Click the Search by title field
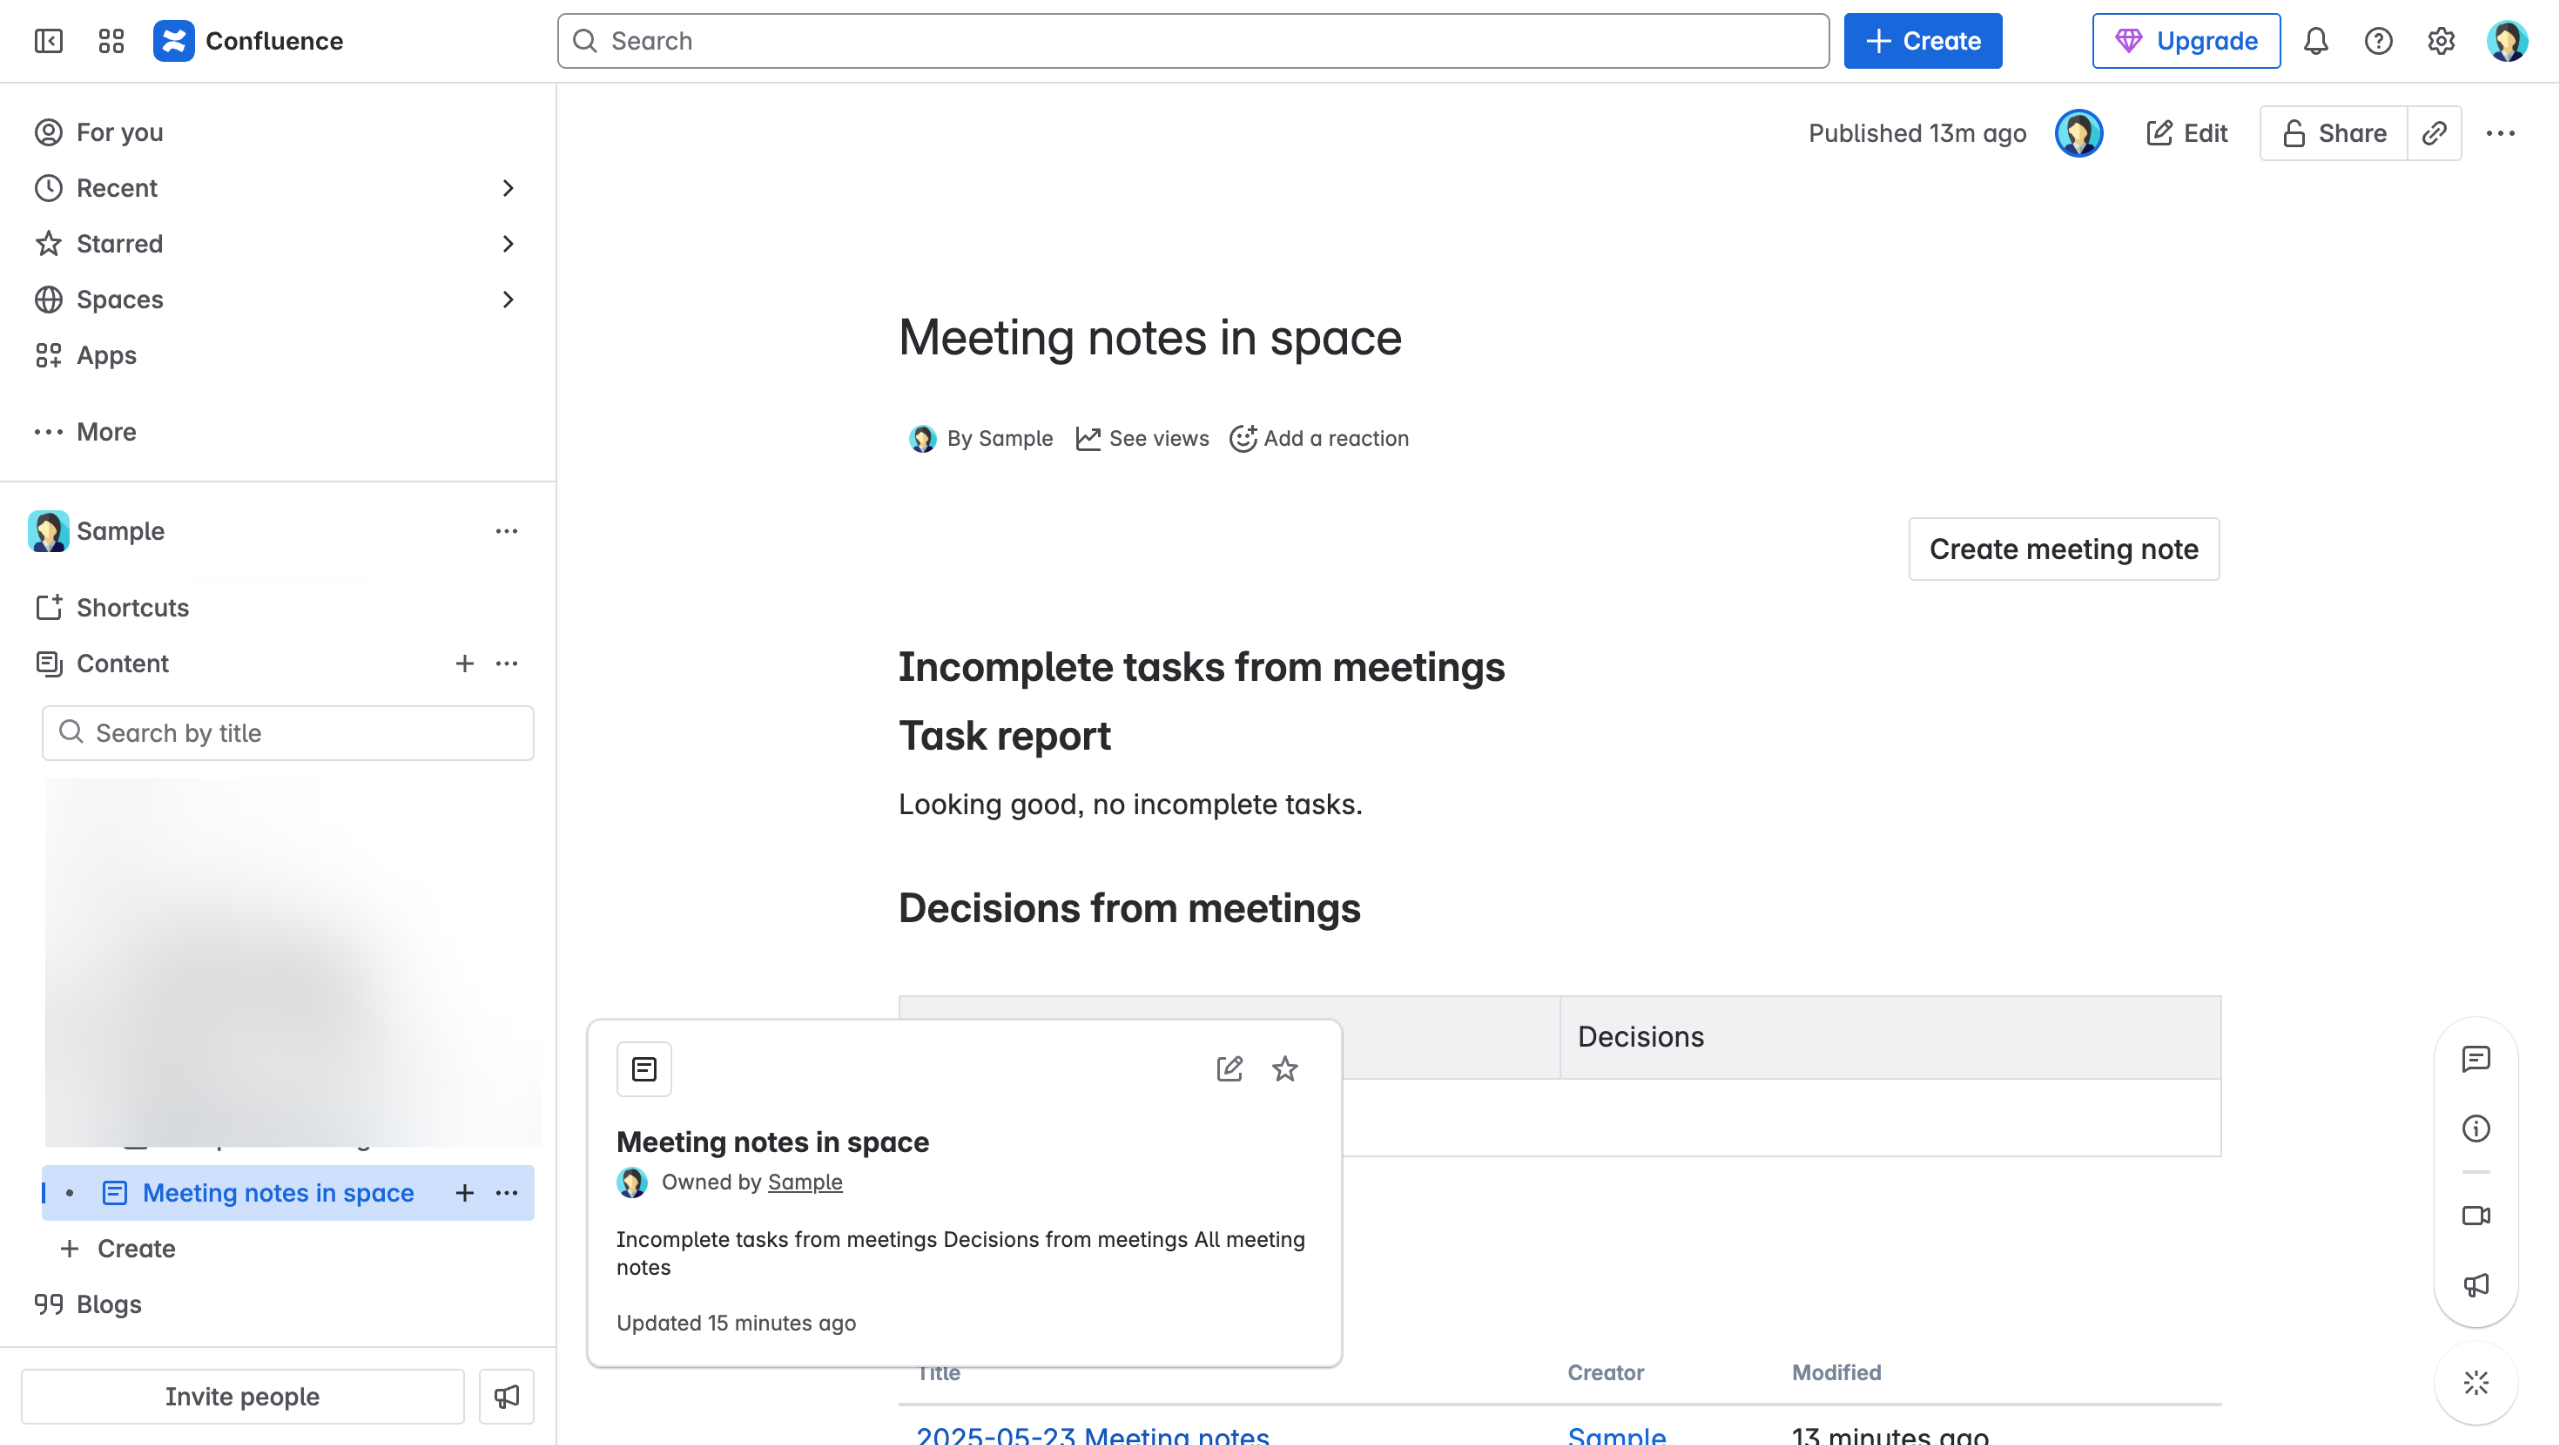Viewport: 2559px width, 1445px height. click(288, 733)
